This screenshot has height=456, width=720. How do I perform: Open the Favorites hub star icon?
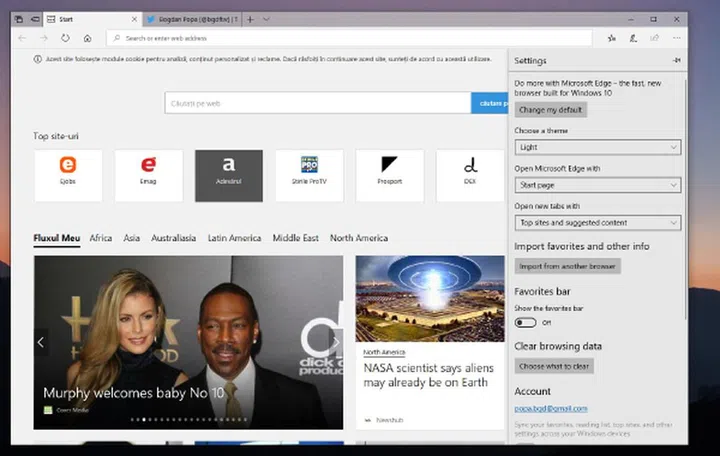coord(611,38)
